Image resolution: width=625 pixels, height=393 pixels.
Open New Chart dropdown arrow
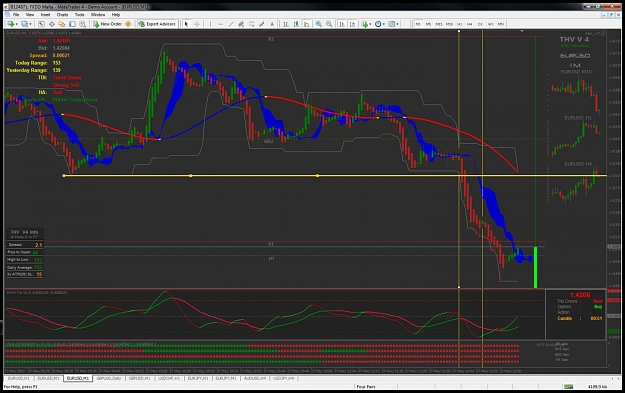[x=17, y=24]
